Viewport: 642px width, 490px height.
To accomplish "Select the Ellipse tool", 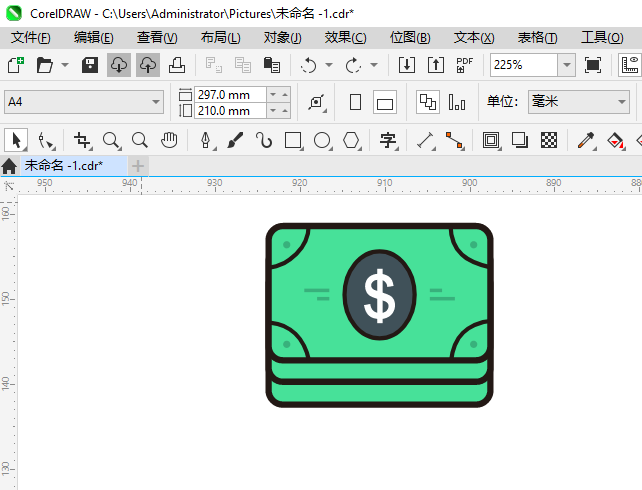I will coord(322,140).
